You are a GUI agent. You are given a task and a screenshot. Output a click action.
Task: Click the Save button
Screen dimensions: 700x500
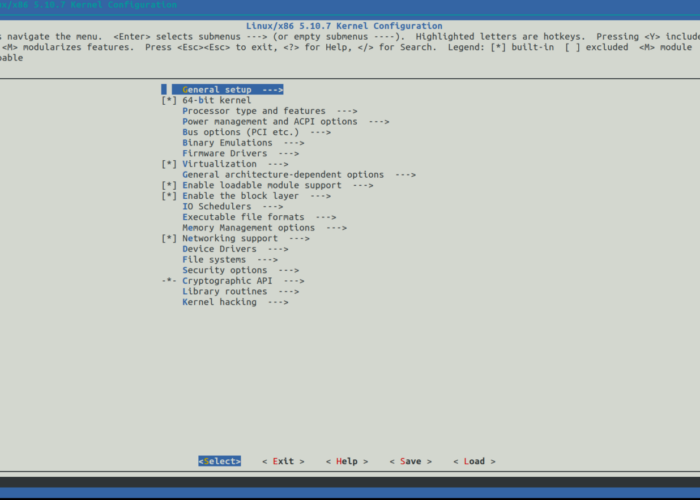pos(410,461)
